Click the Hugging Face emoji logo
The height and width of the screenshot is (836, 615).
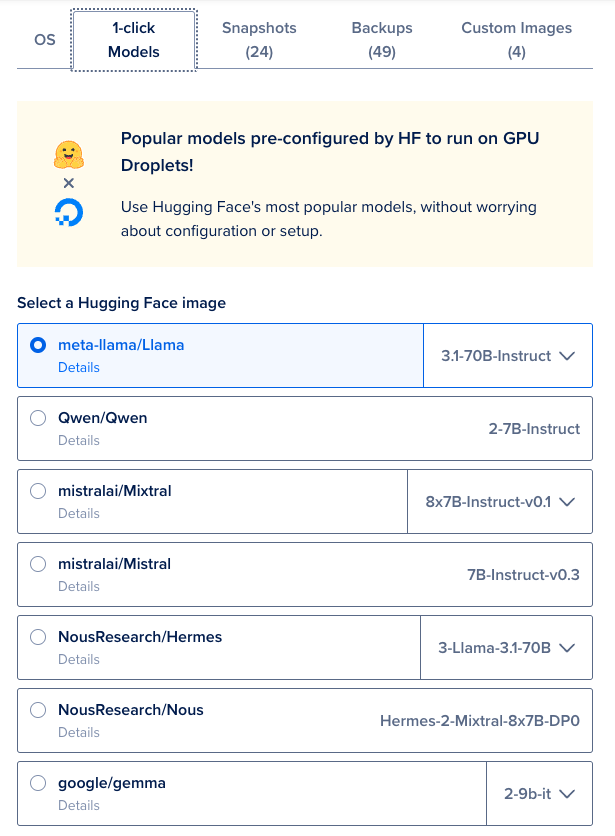click(68, 155)
